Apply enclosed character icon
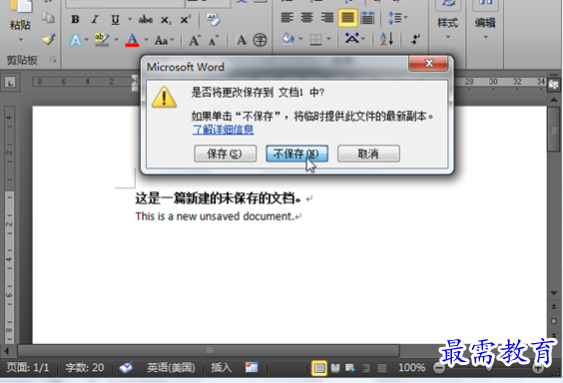 coord(260,40)
